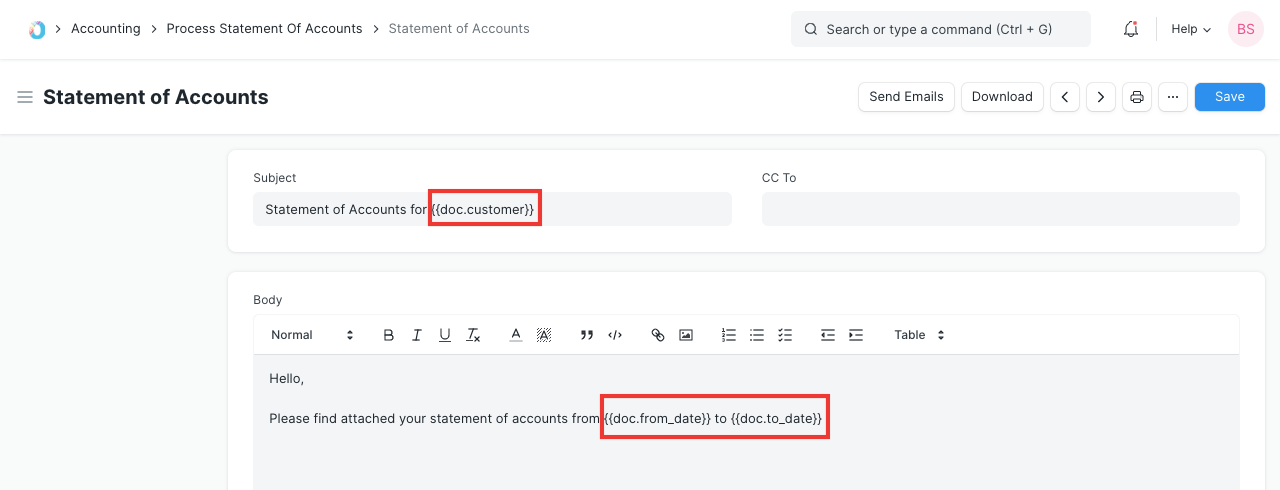Clear text formatting in editor
The image size is (1280, 490).
[474, 335]
